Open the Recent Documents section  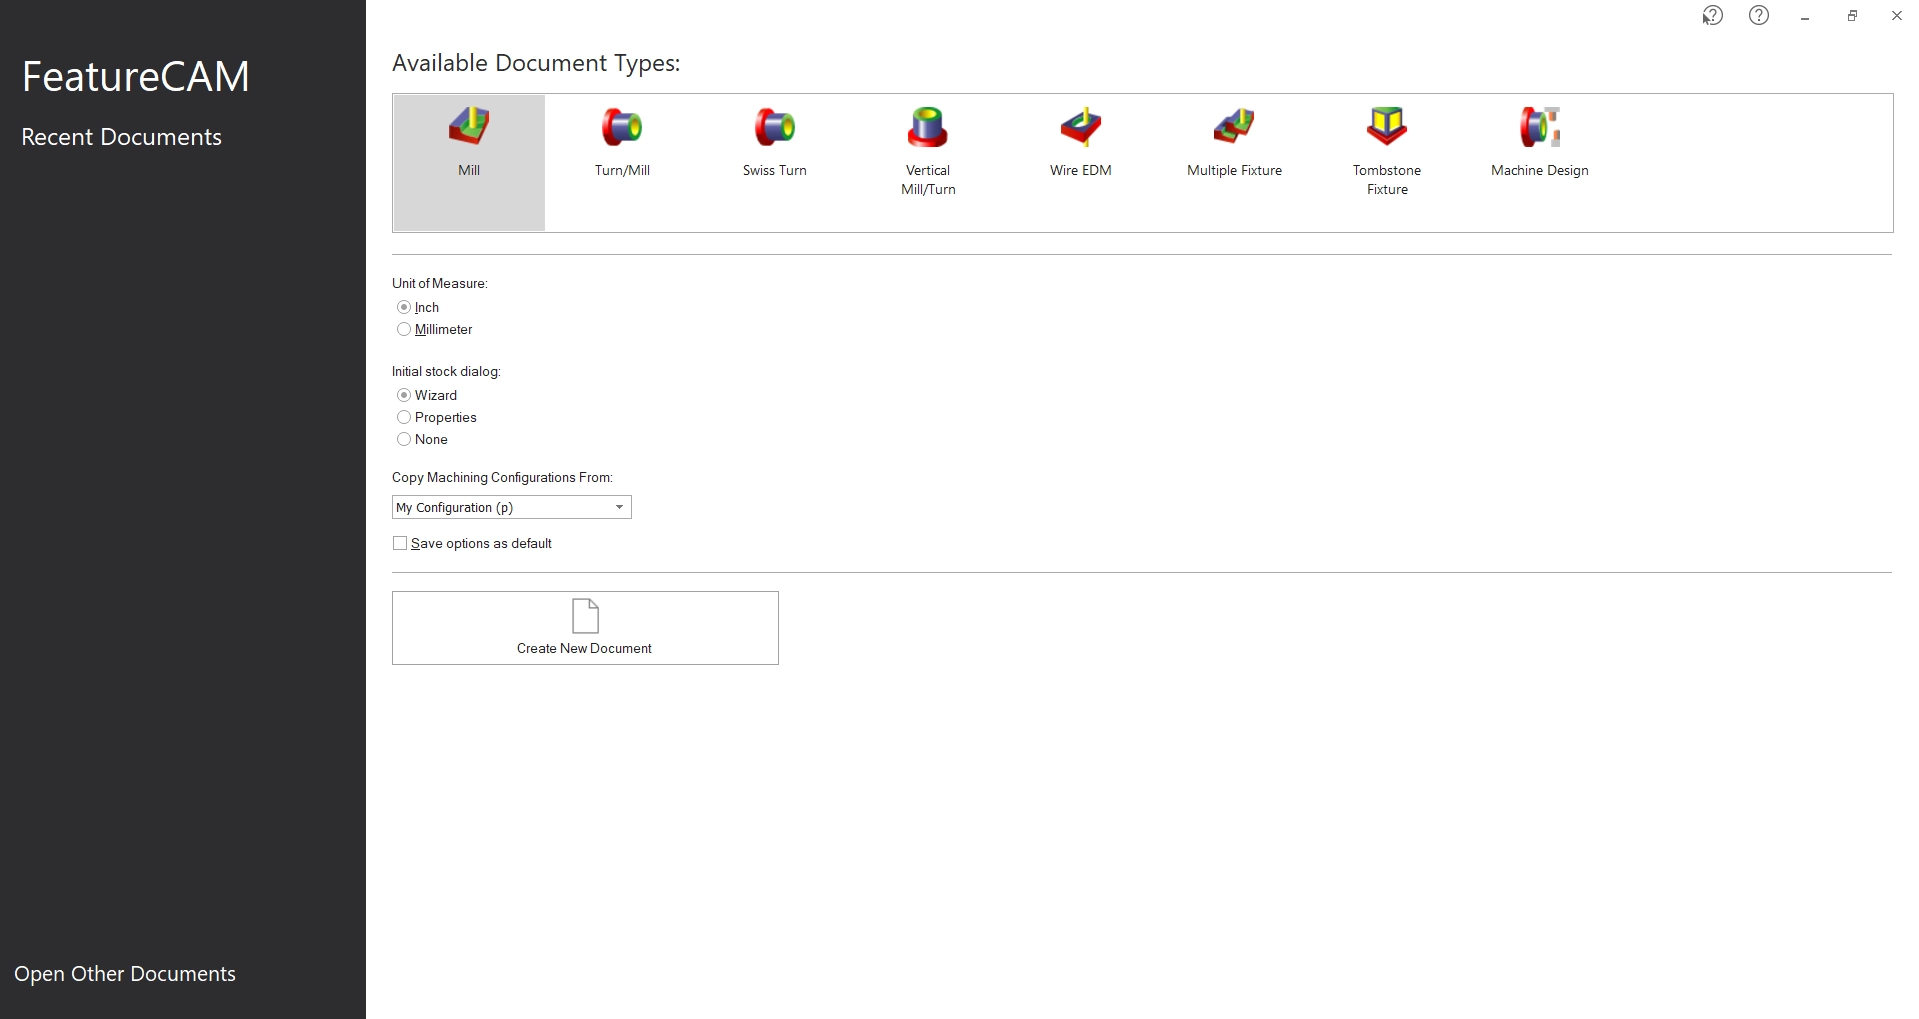[121, 137]
